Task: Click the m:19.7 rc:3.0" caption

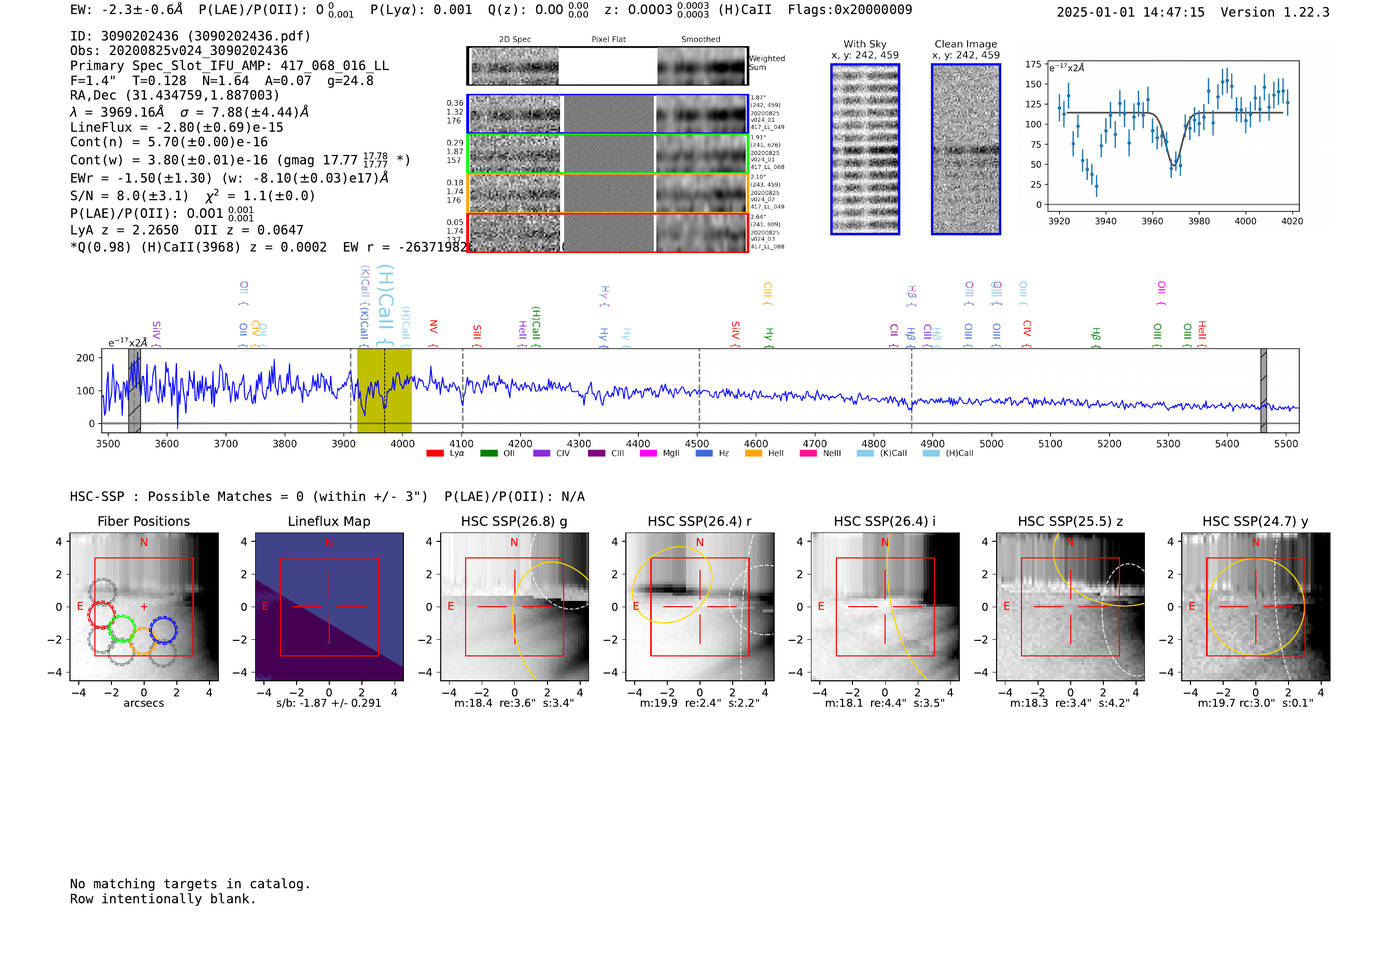Action: tap(1256, 703)
